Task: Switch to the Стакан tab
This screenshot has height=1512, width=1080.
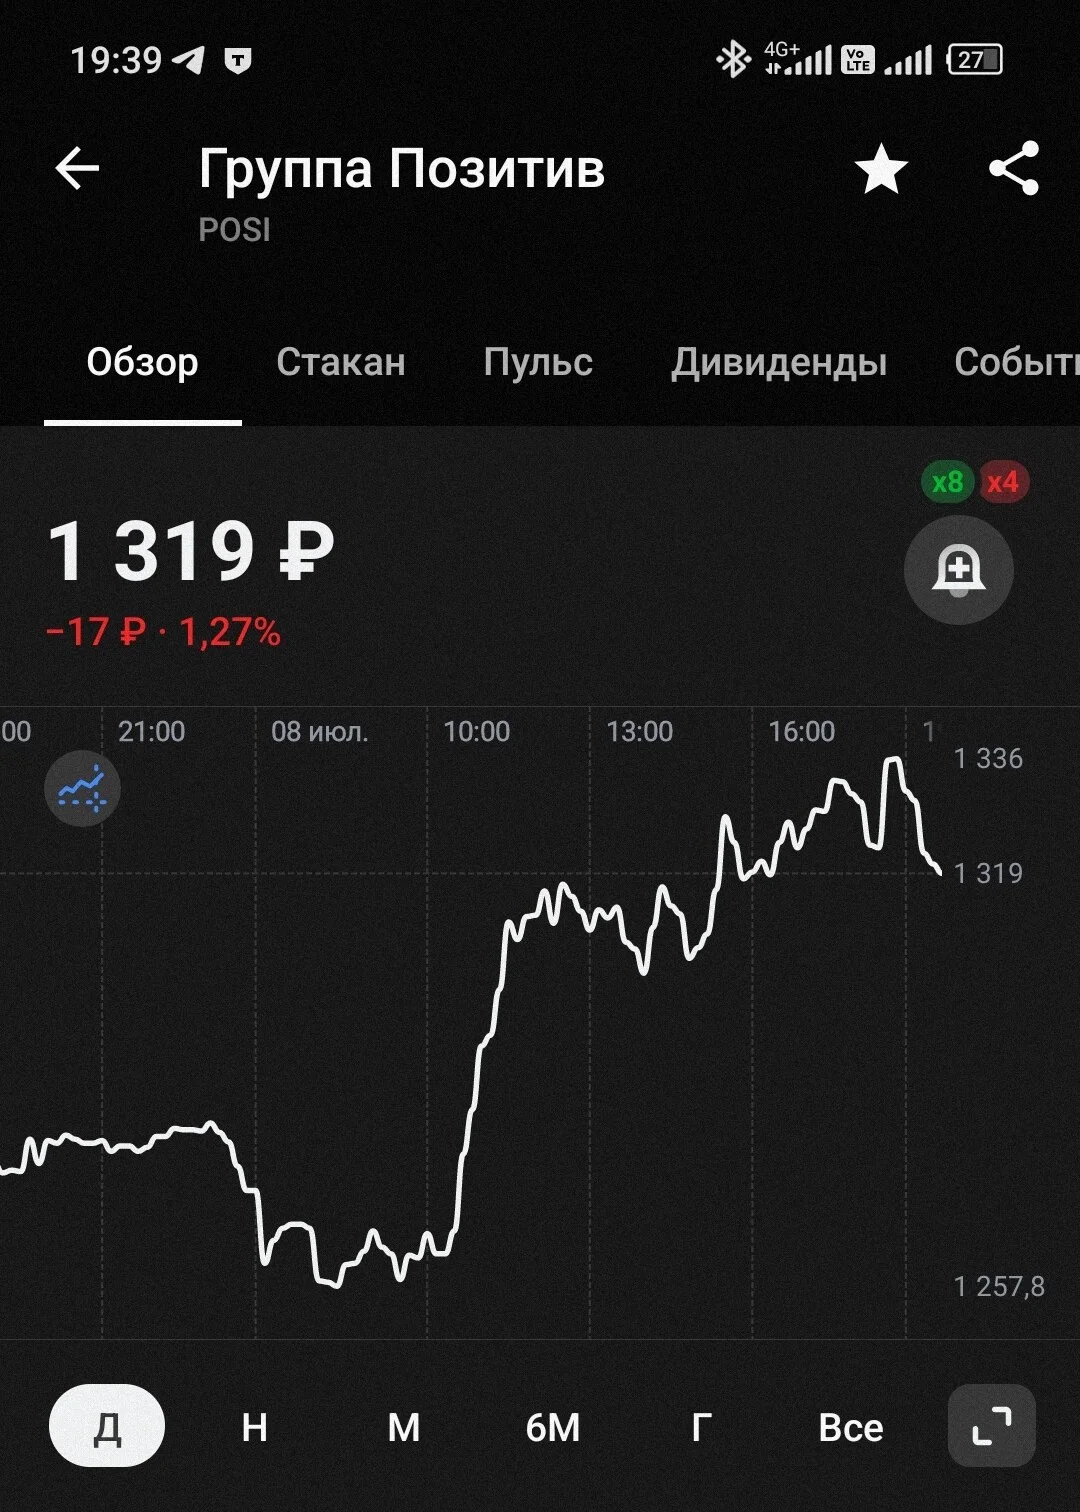Action: (x=341, y=362)
